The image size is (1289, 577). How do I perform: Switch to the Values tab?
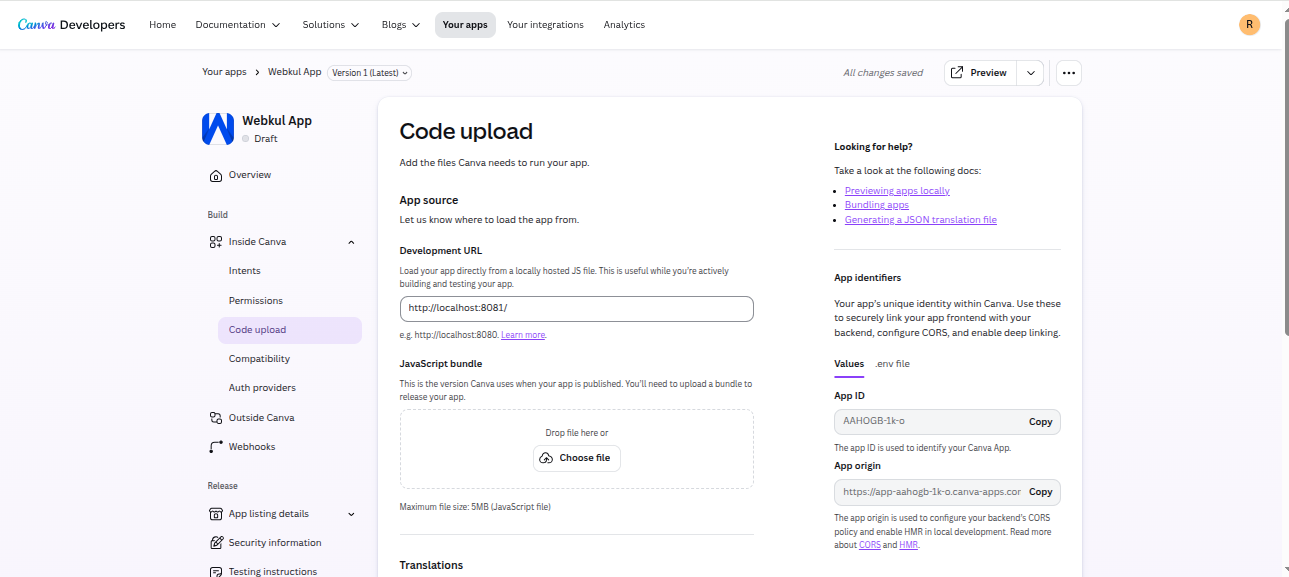(x=849, y=364)
